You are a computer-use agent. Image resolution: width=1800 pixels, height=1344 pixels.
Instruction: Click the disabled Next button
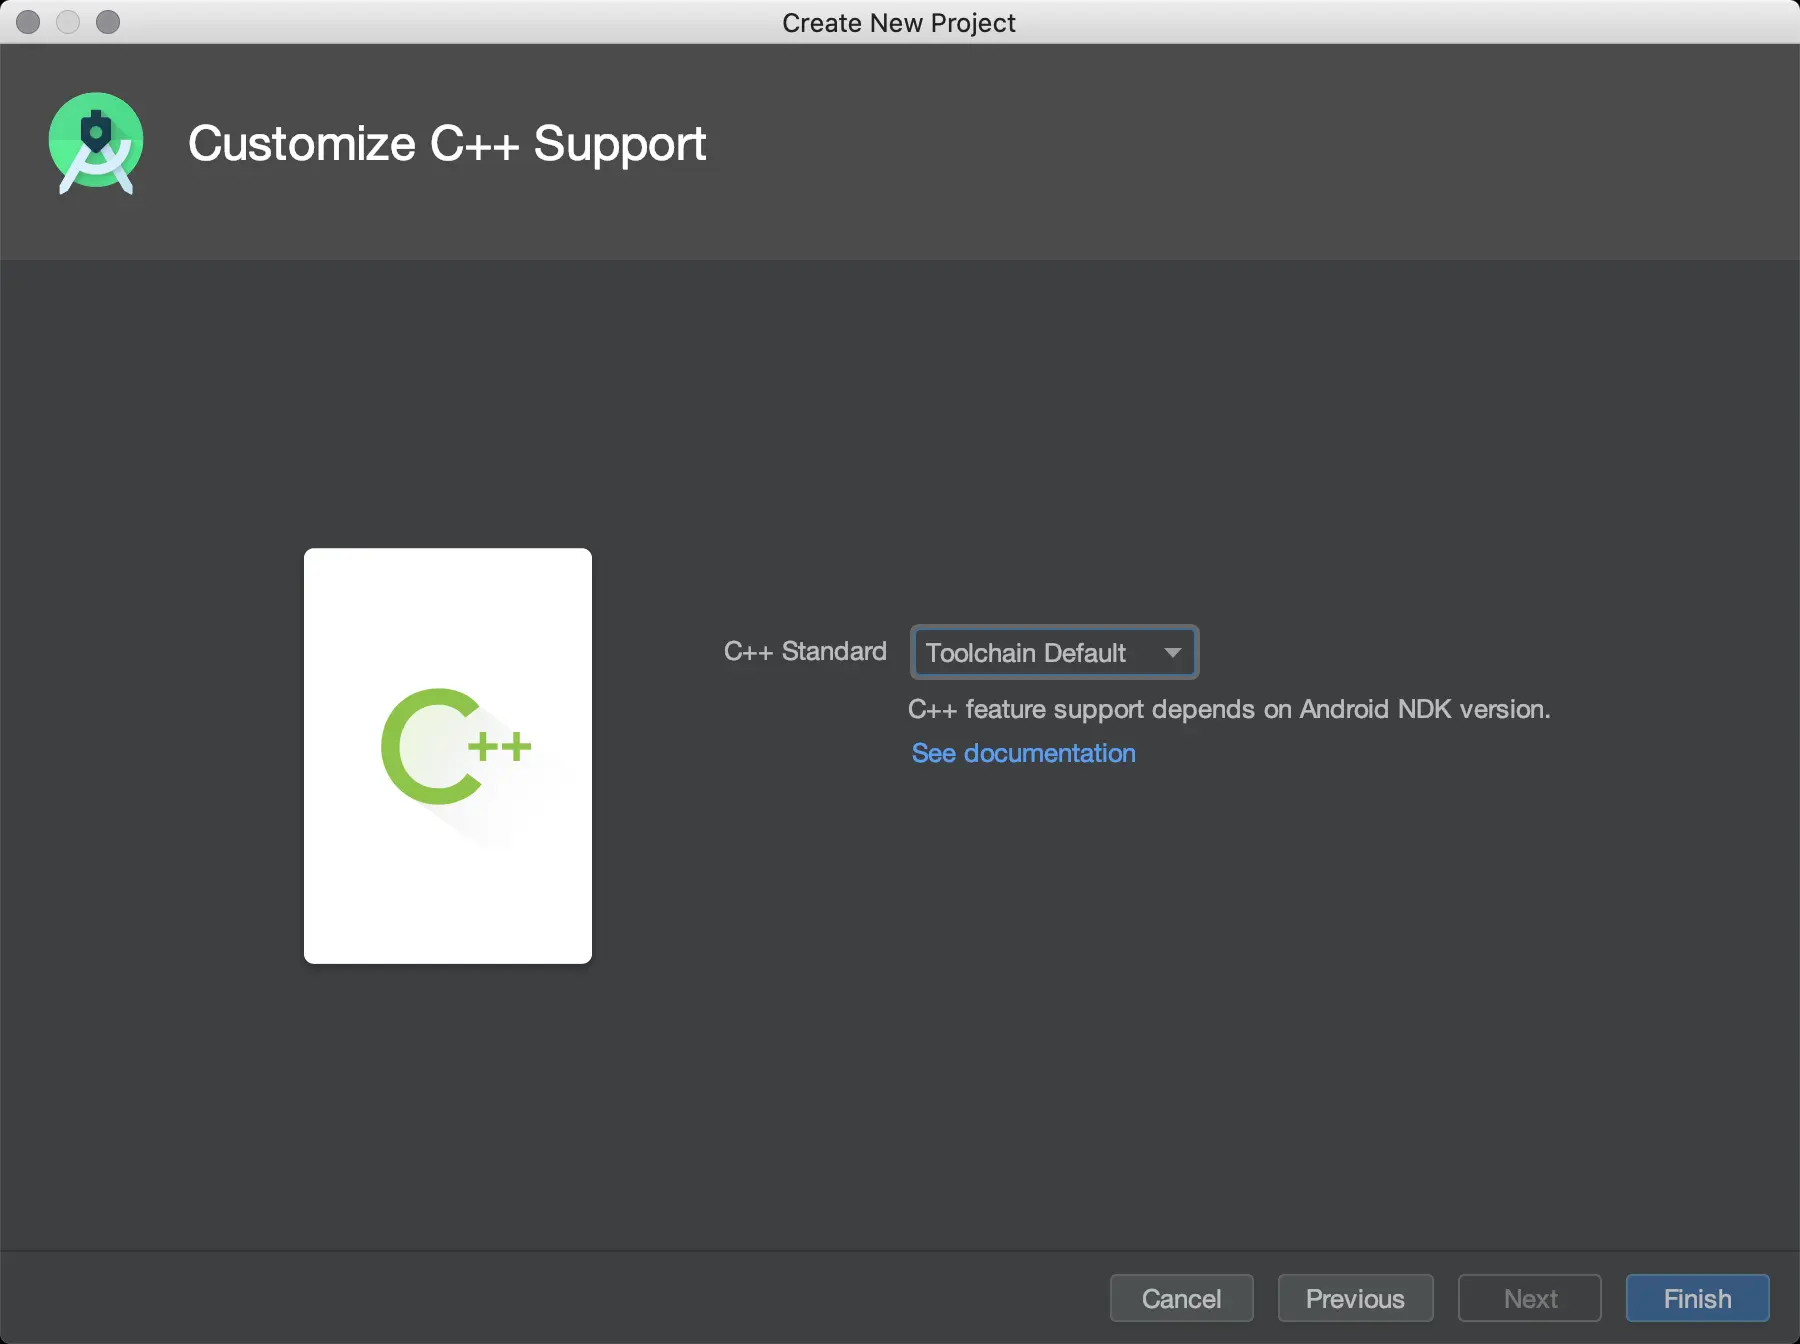[1529, 1298]
